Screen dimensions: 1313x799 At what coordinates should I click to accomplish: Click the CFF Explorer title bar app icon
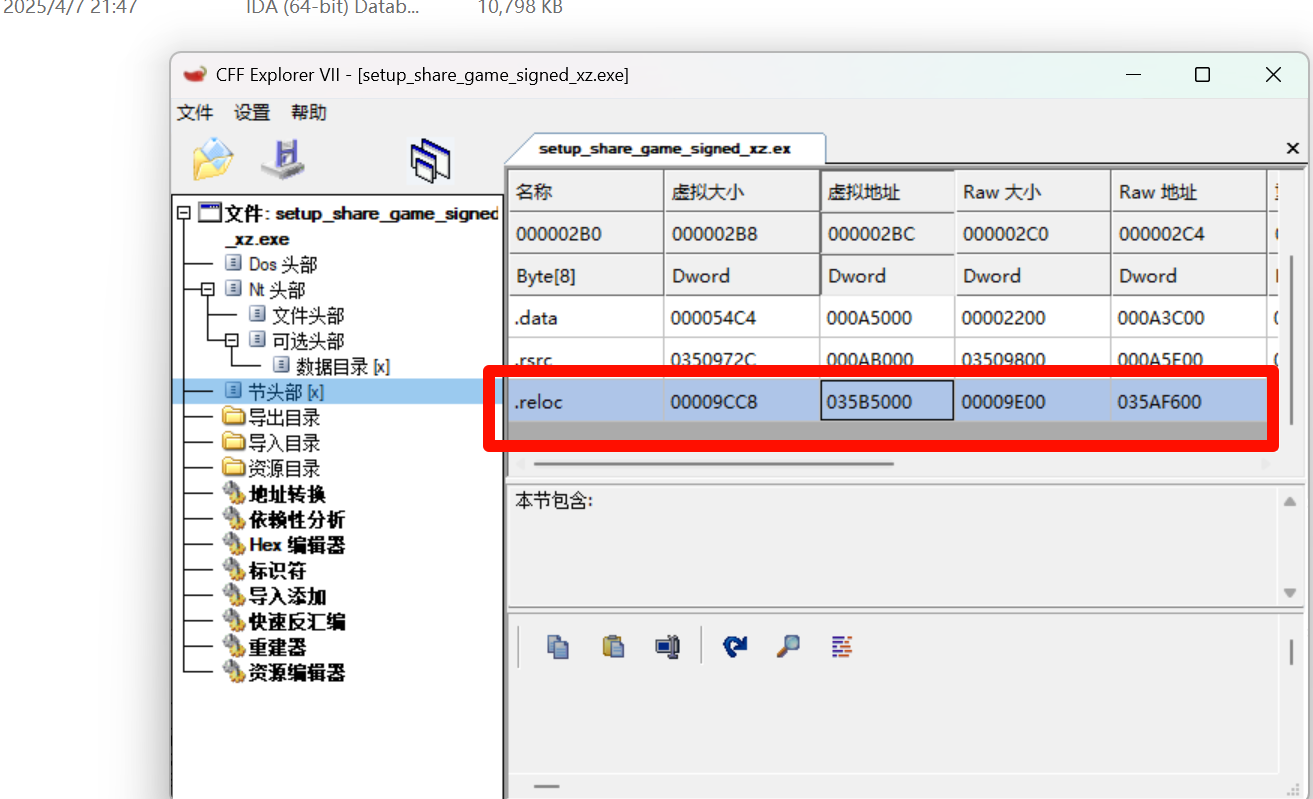tap(194, 75)
